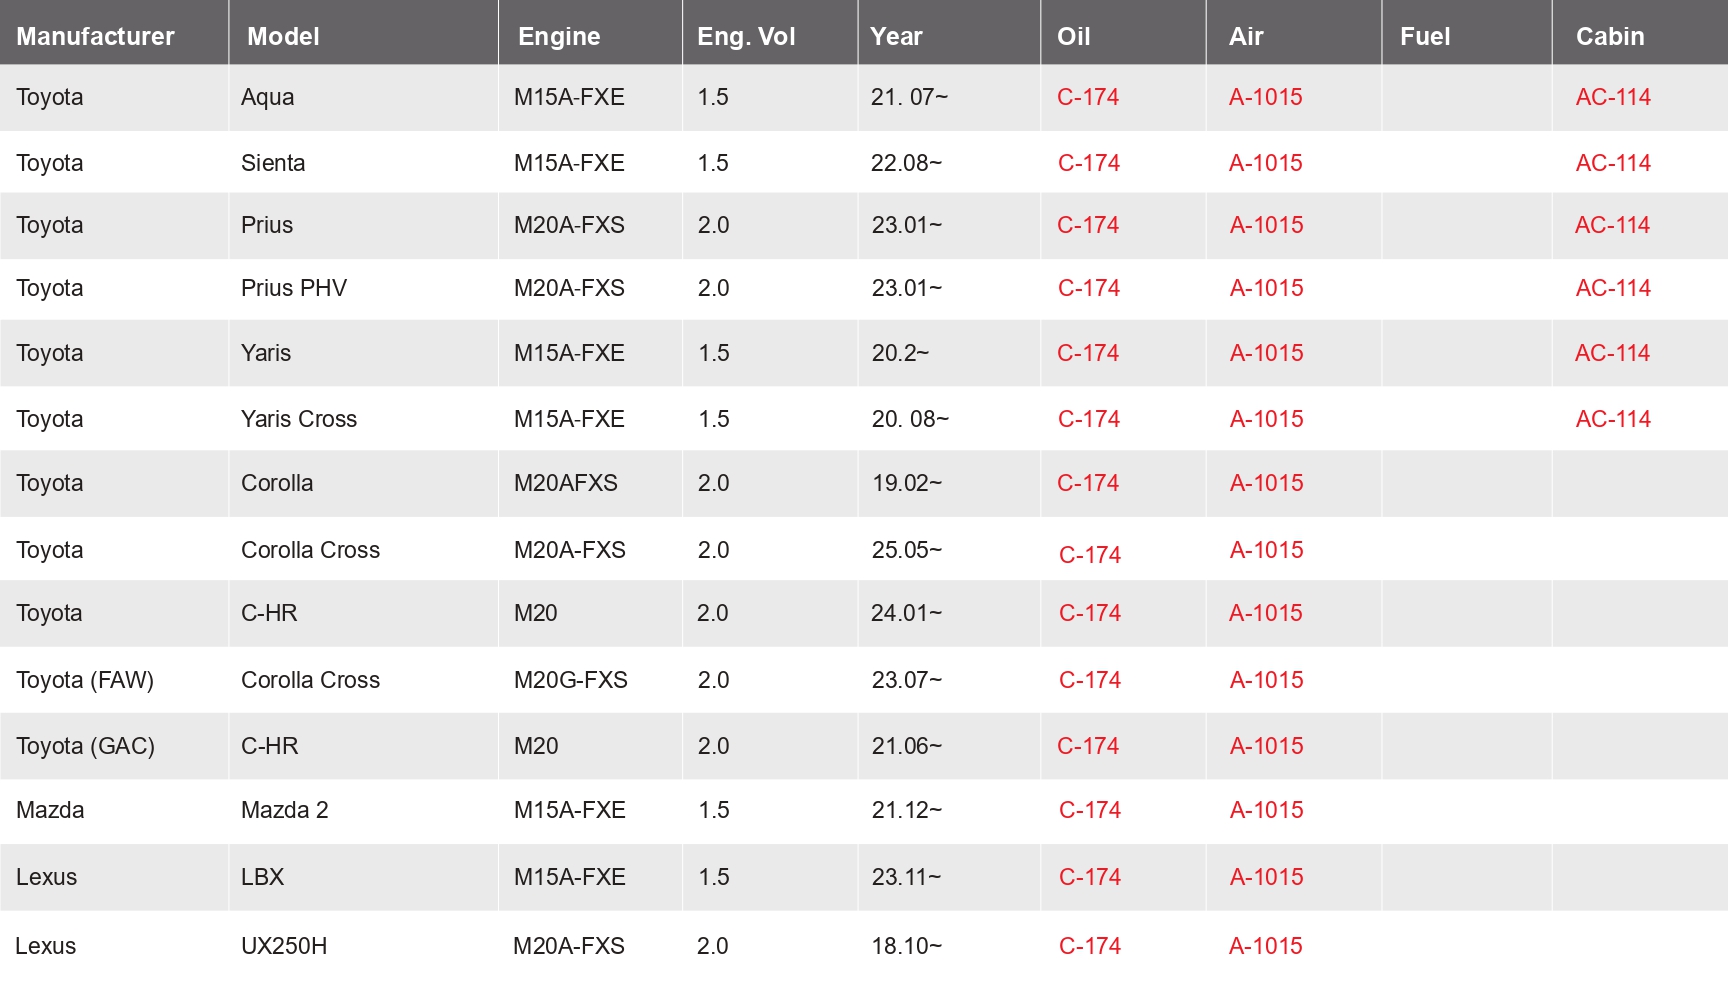Click the 25.05~ year cell

pos(906,550)
